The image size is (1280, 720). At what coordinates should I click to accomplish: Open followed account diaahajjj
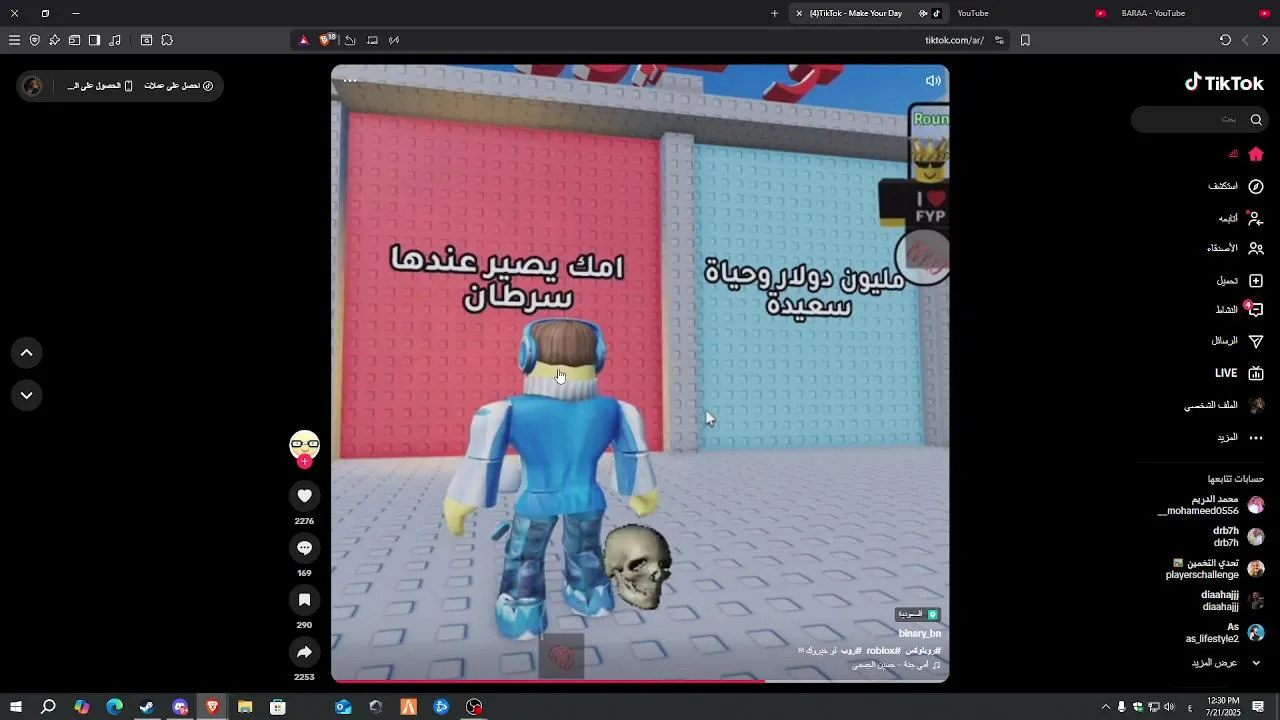1232,601
